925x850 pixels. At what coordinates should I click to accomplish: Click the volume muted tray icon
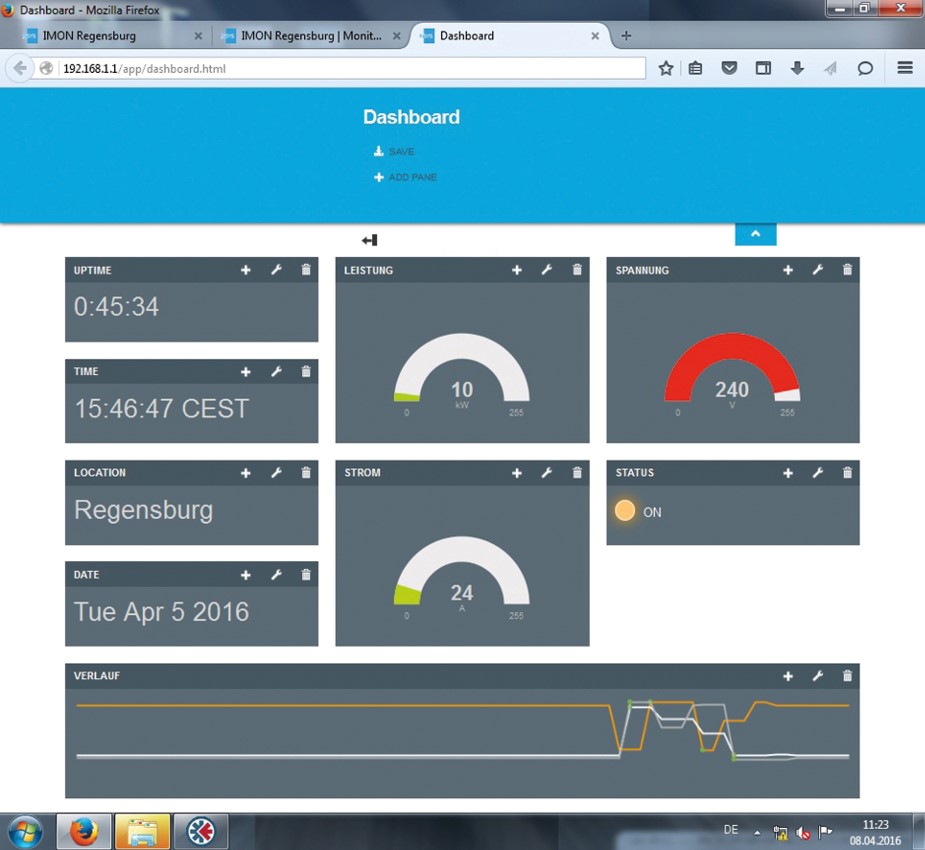tap(803, 832)
